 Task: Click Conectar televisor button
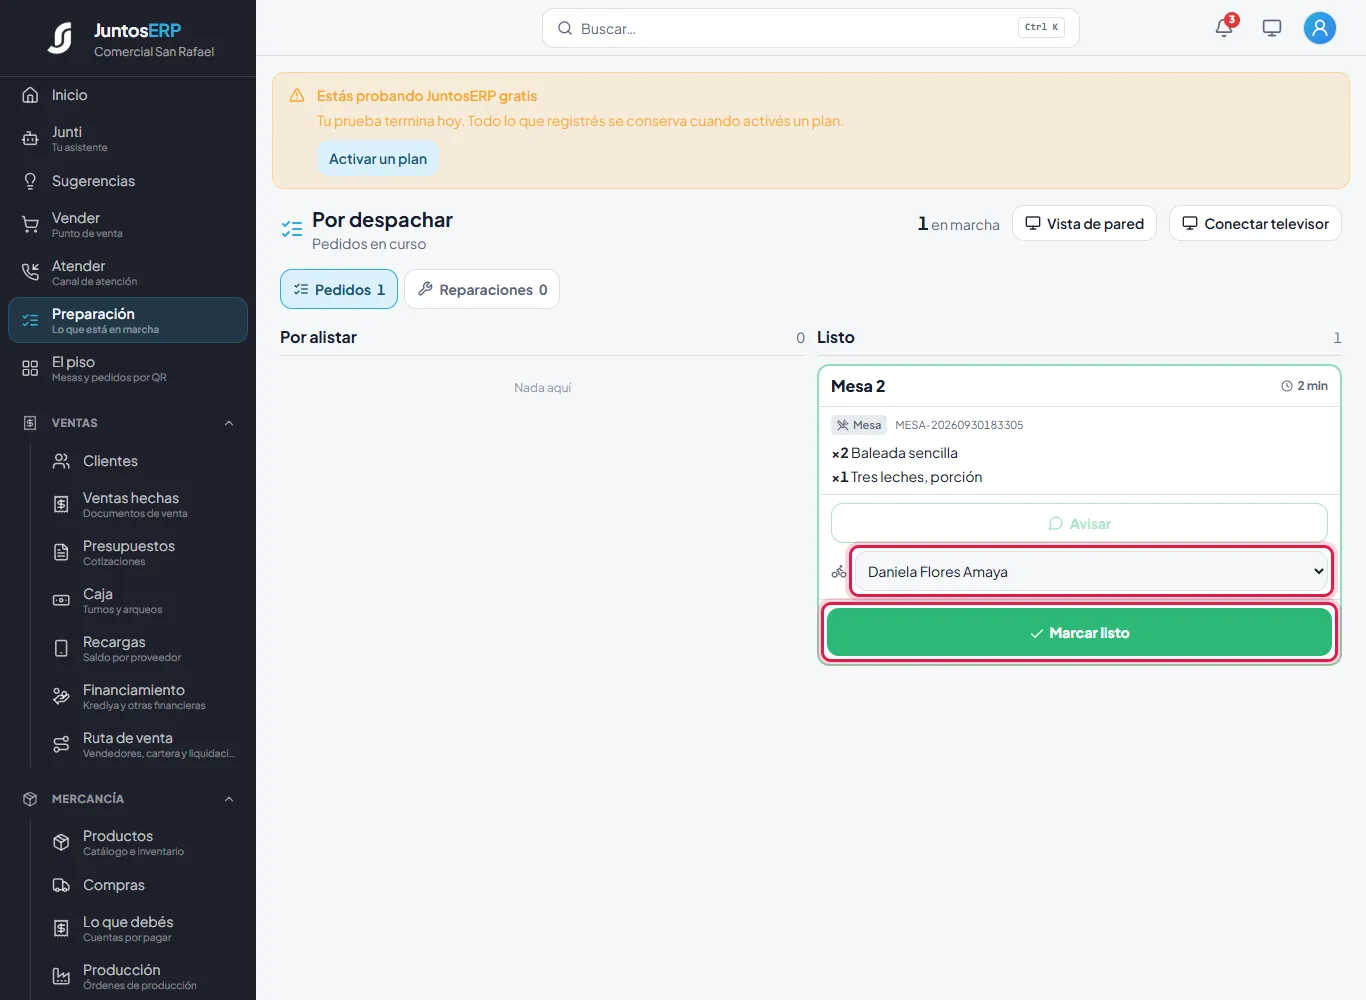[1255, 223]
